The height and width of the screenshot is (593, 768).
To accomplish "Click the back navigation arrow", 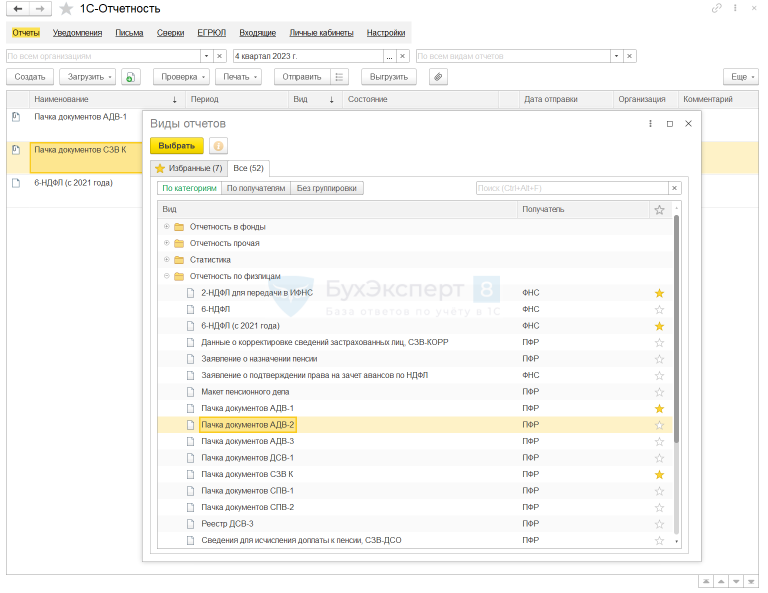I will 17,9.
